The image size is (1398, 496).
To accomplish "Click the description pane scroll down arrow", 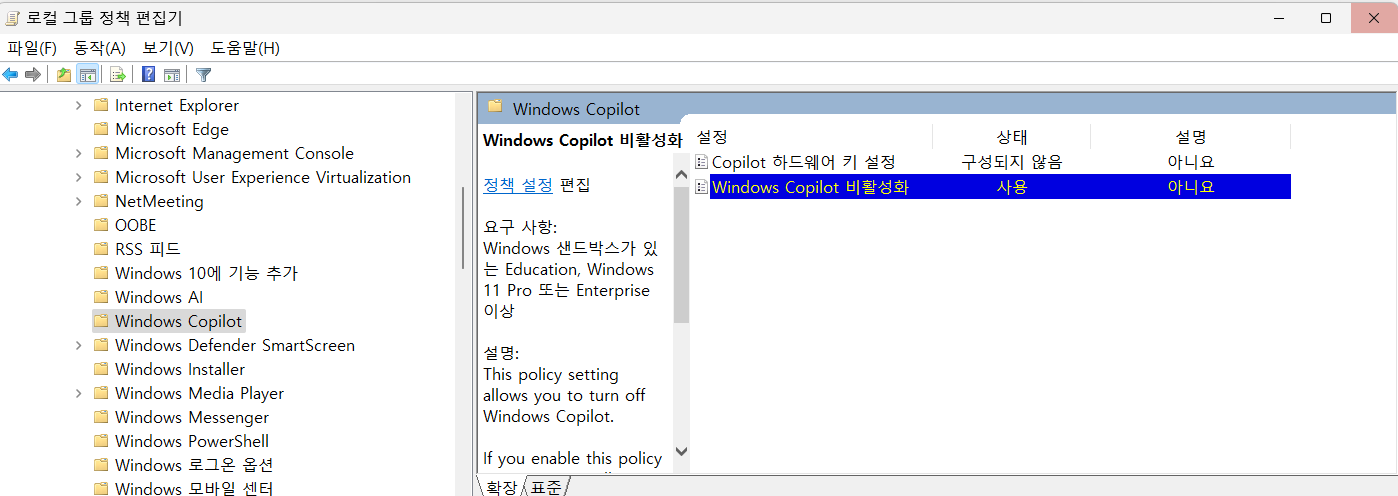I will (682, 452).
